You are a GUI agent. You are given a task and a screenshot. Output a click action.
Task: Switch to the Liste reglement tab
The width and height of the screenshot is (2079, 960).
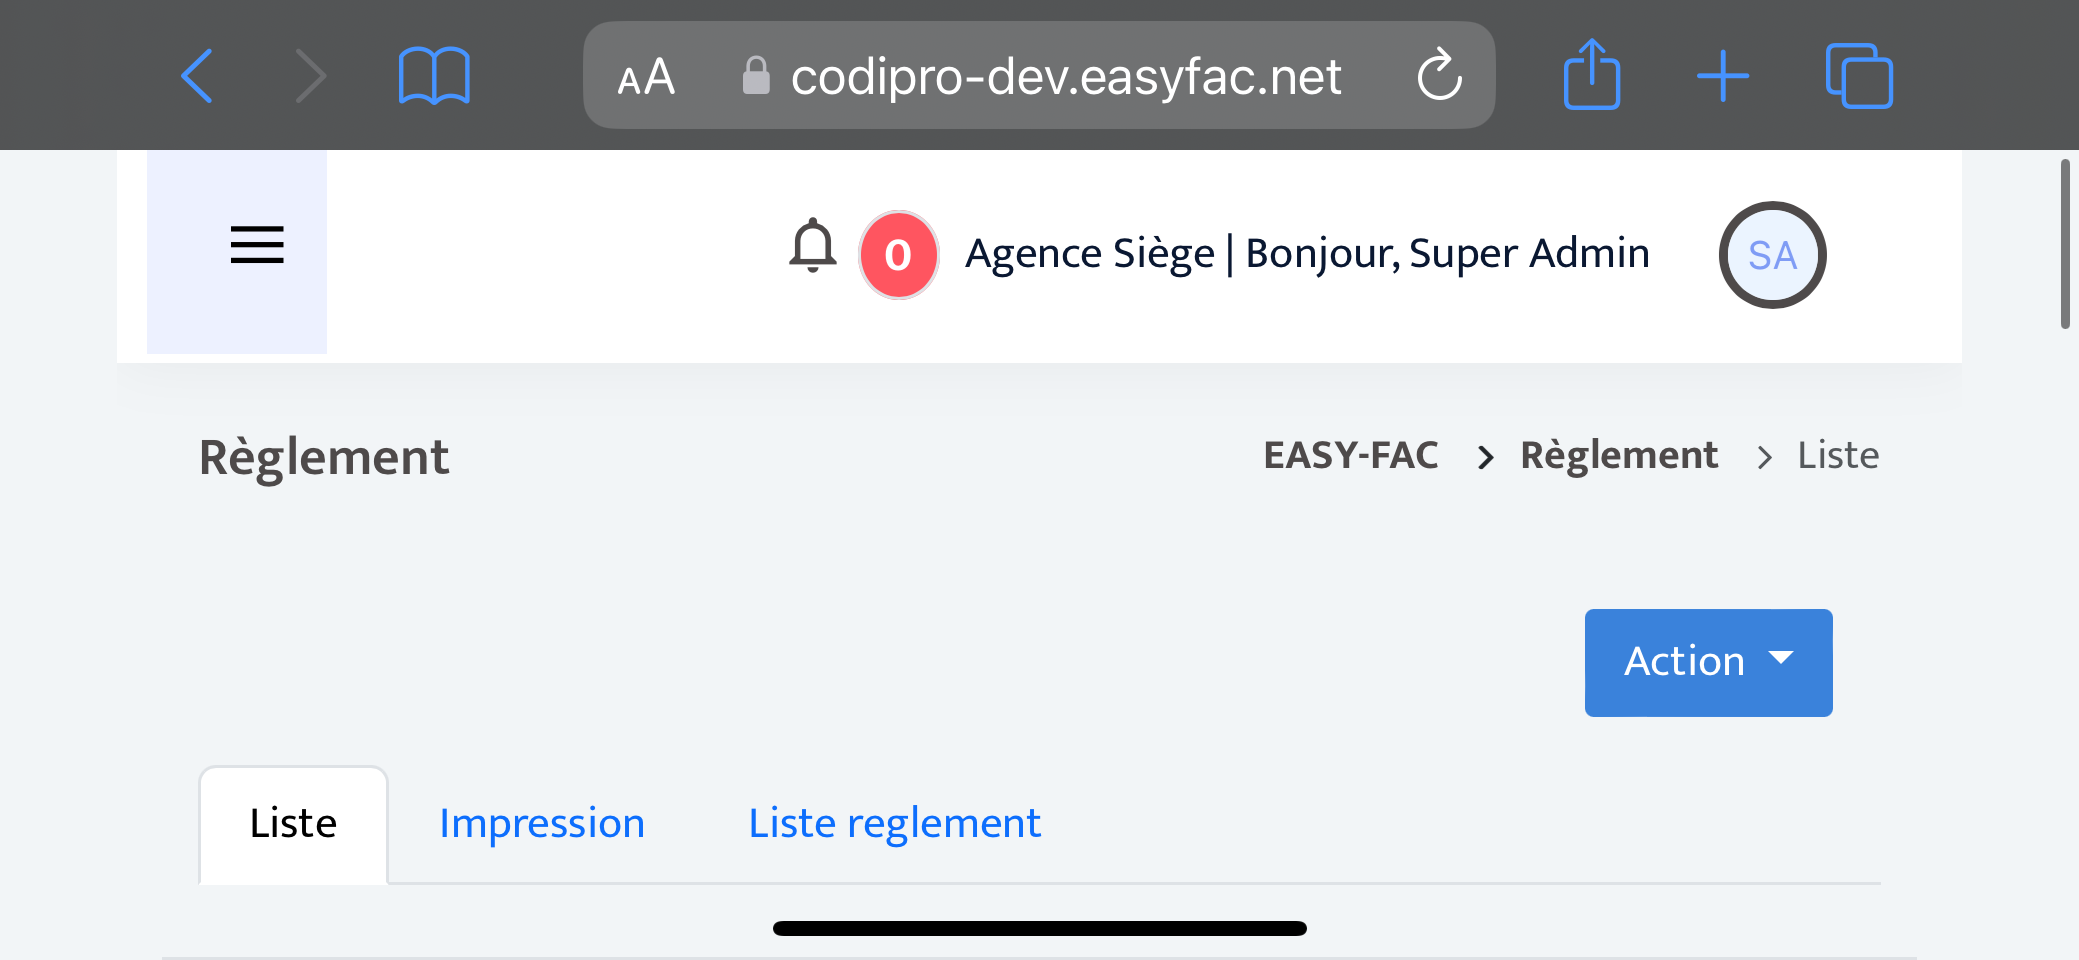894,824
